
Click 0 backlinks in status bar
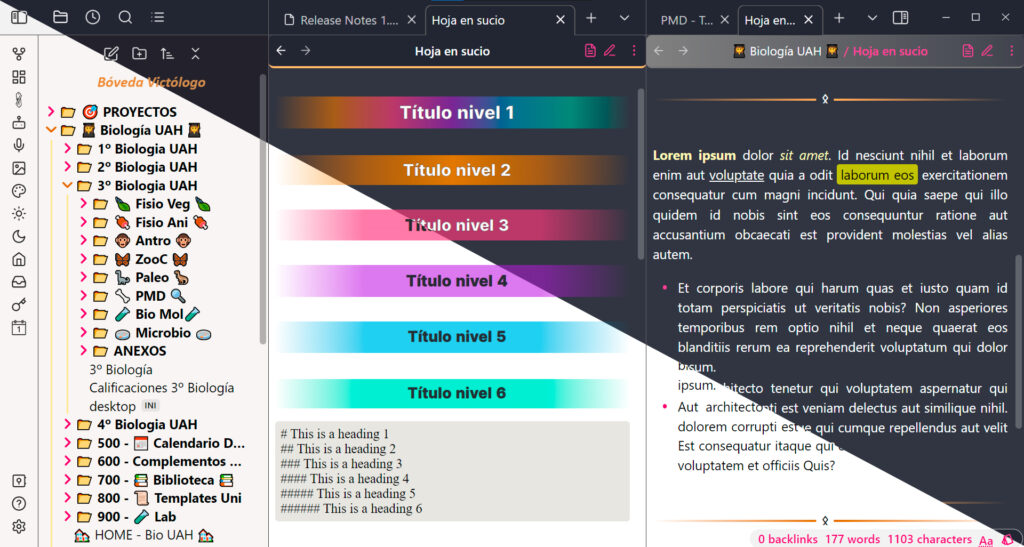tap(788, 539)
